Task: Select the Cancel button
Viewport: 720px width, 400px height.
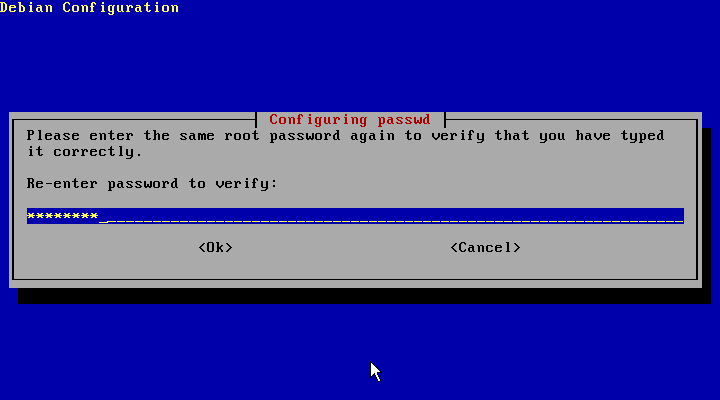Action: coord(485,248)
